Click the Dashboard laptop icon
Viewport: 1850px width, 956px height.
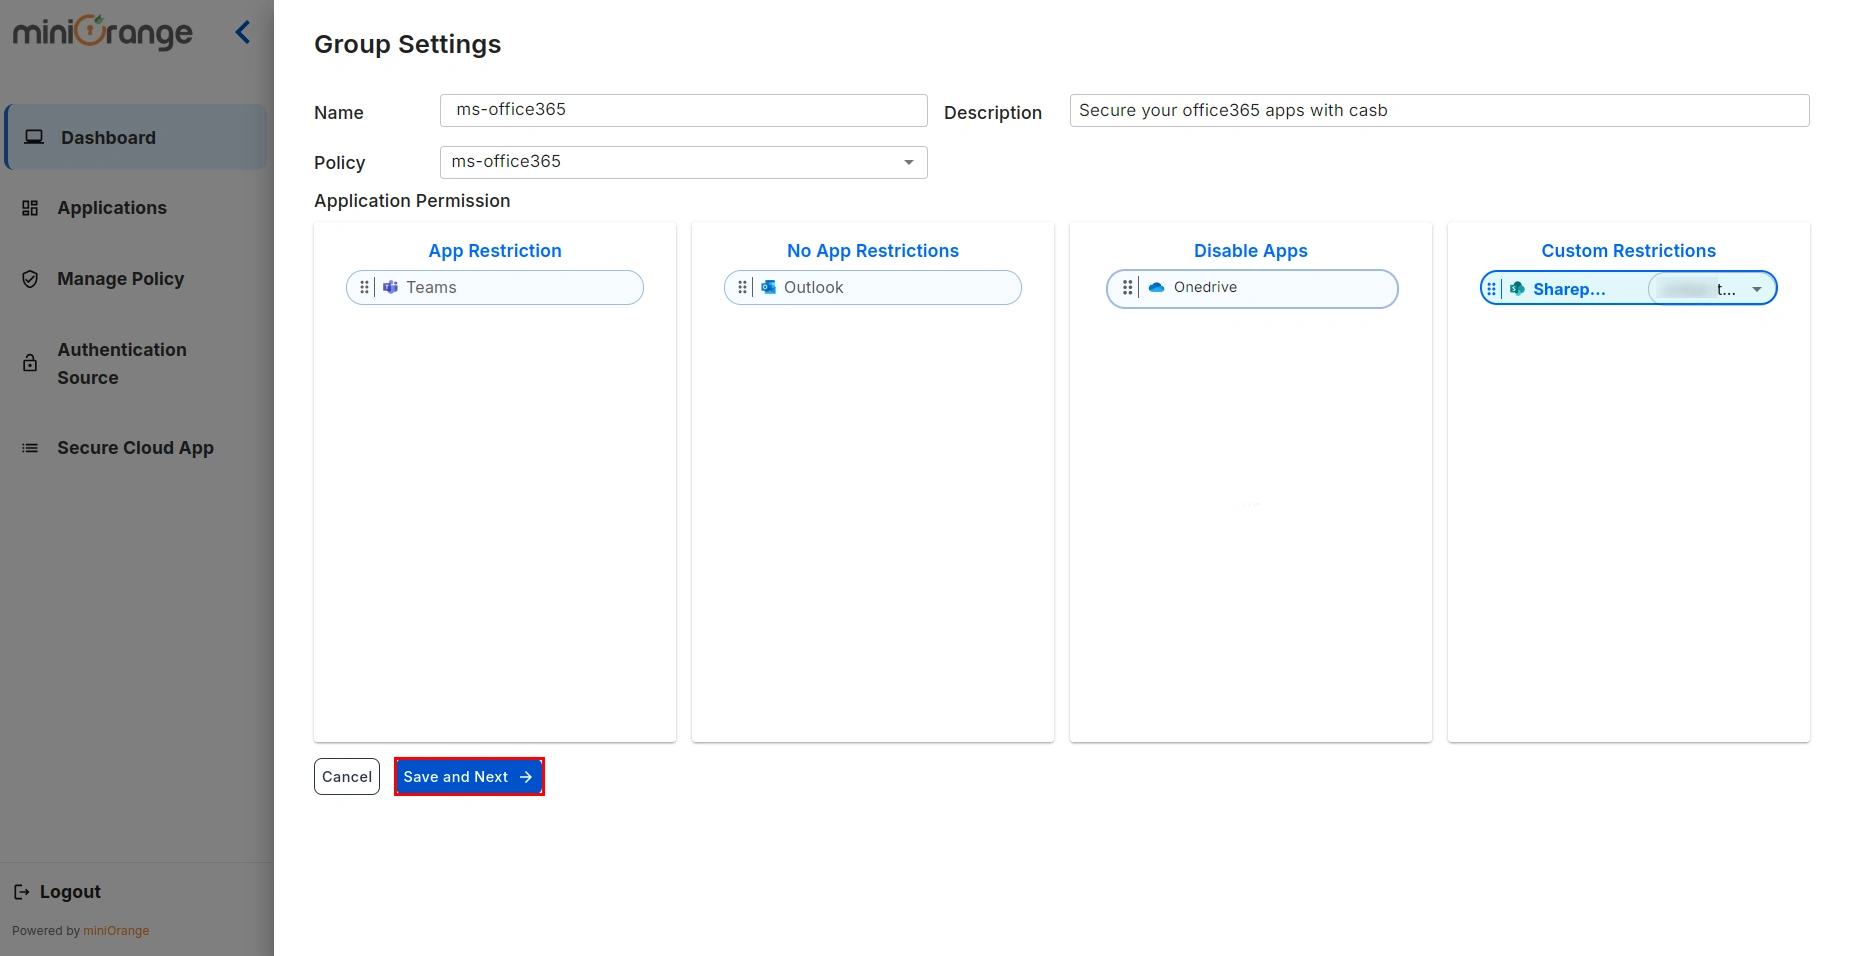click(34, 137)
